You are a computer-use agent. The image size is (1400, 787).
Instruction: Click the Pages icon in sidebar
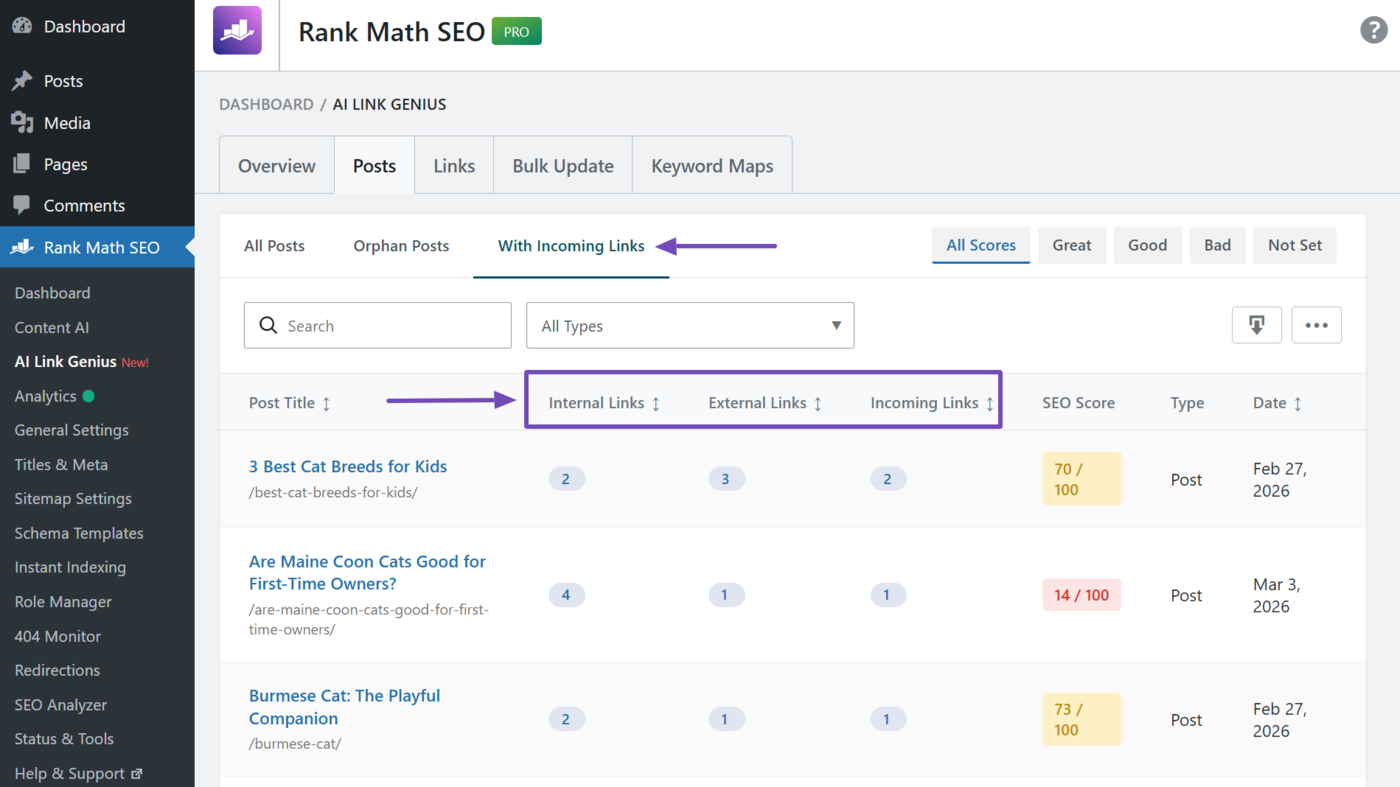point(22,164)
